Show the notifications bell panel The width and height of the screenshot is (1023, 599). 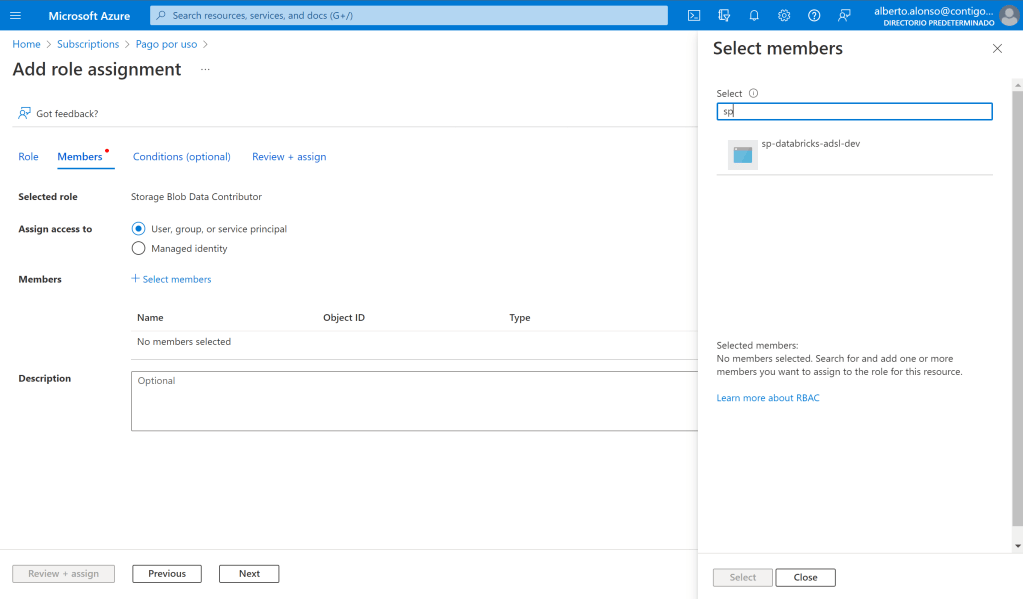pos(754,15)
